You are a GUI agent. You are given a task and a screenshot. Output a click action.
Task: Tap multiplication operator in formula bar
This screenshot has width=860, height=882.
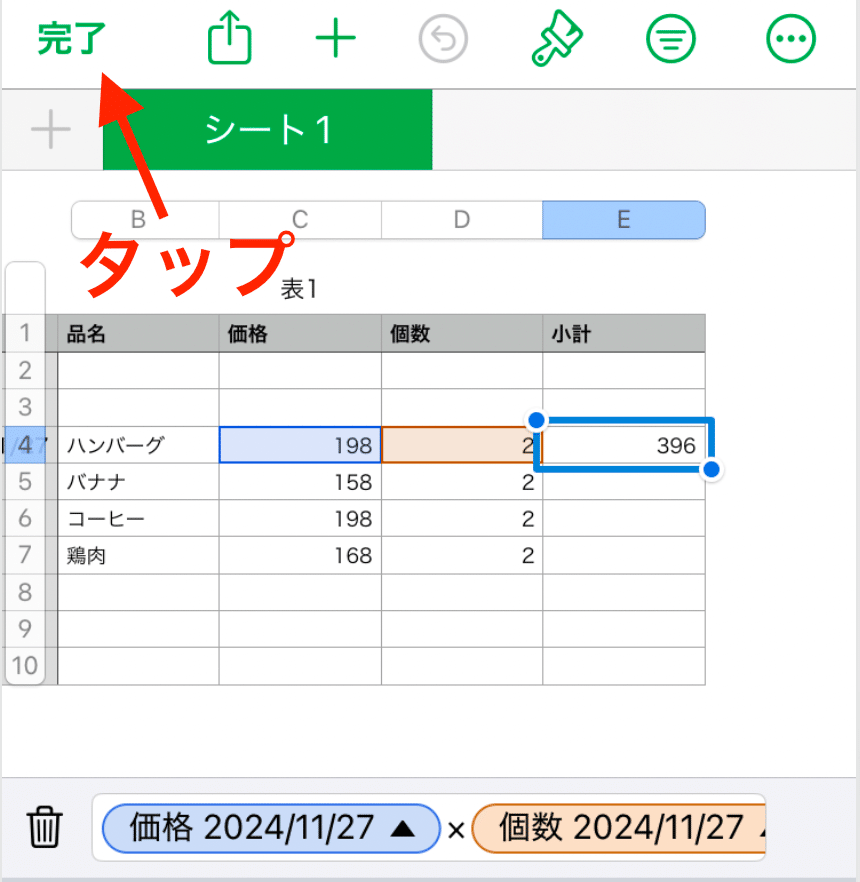[456, 830]
